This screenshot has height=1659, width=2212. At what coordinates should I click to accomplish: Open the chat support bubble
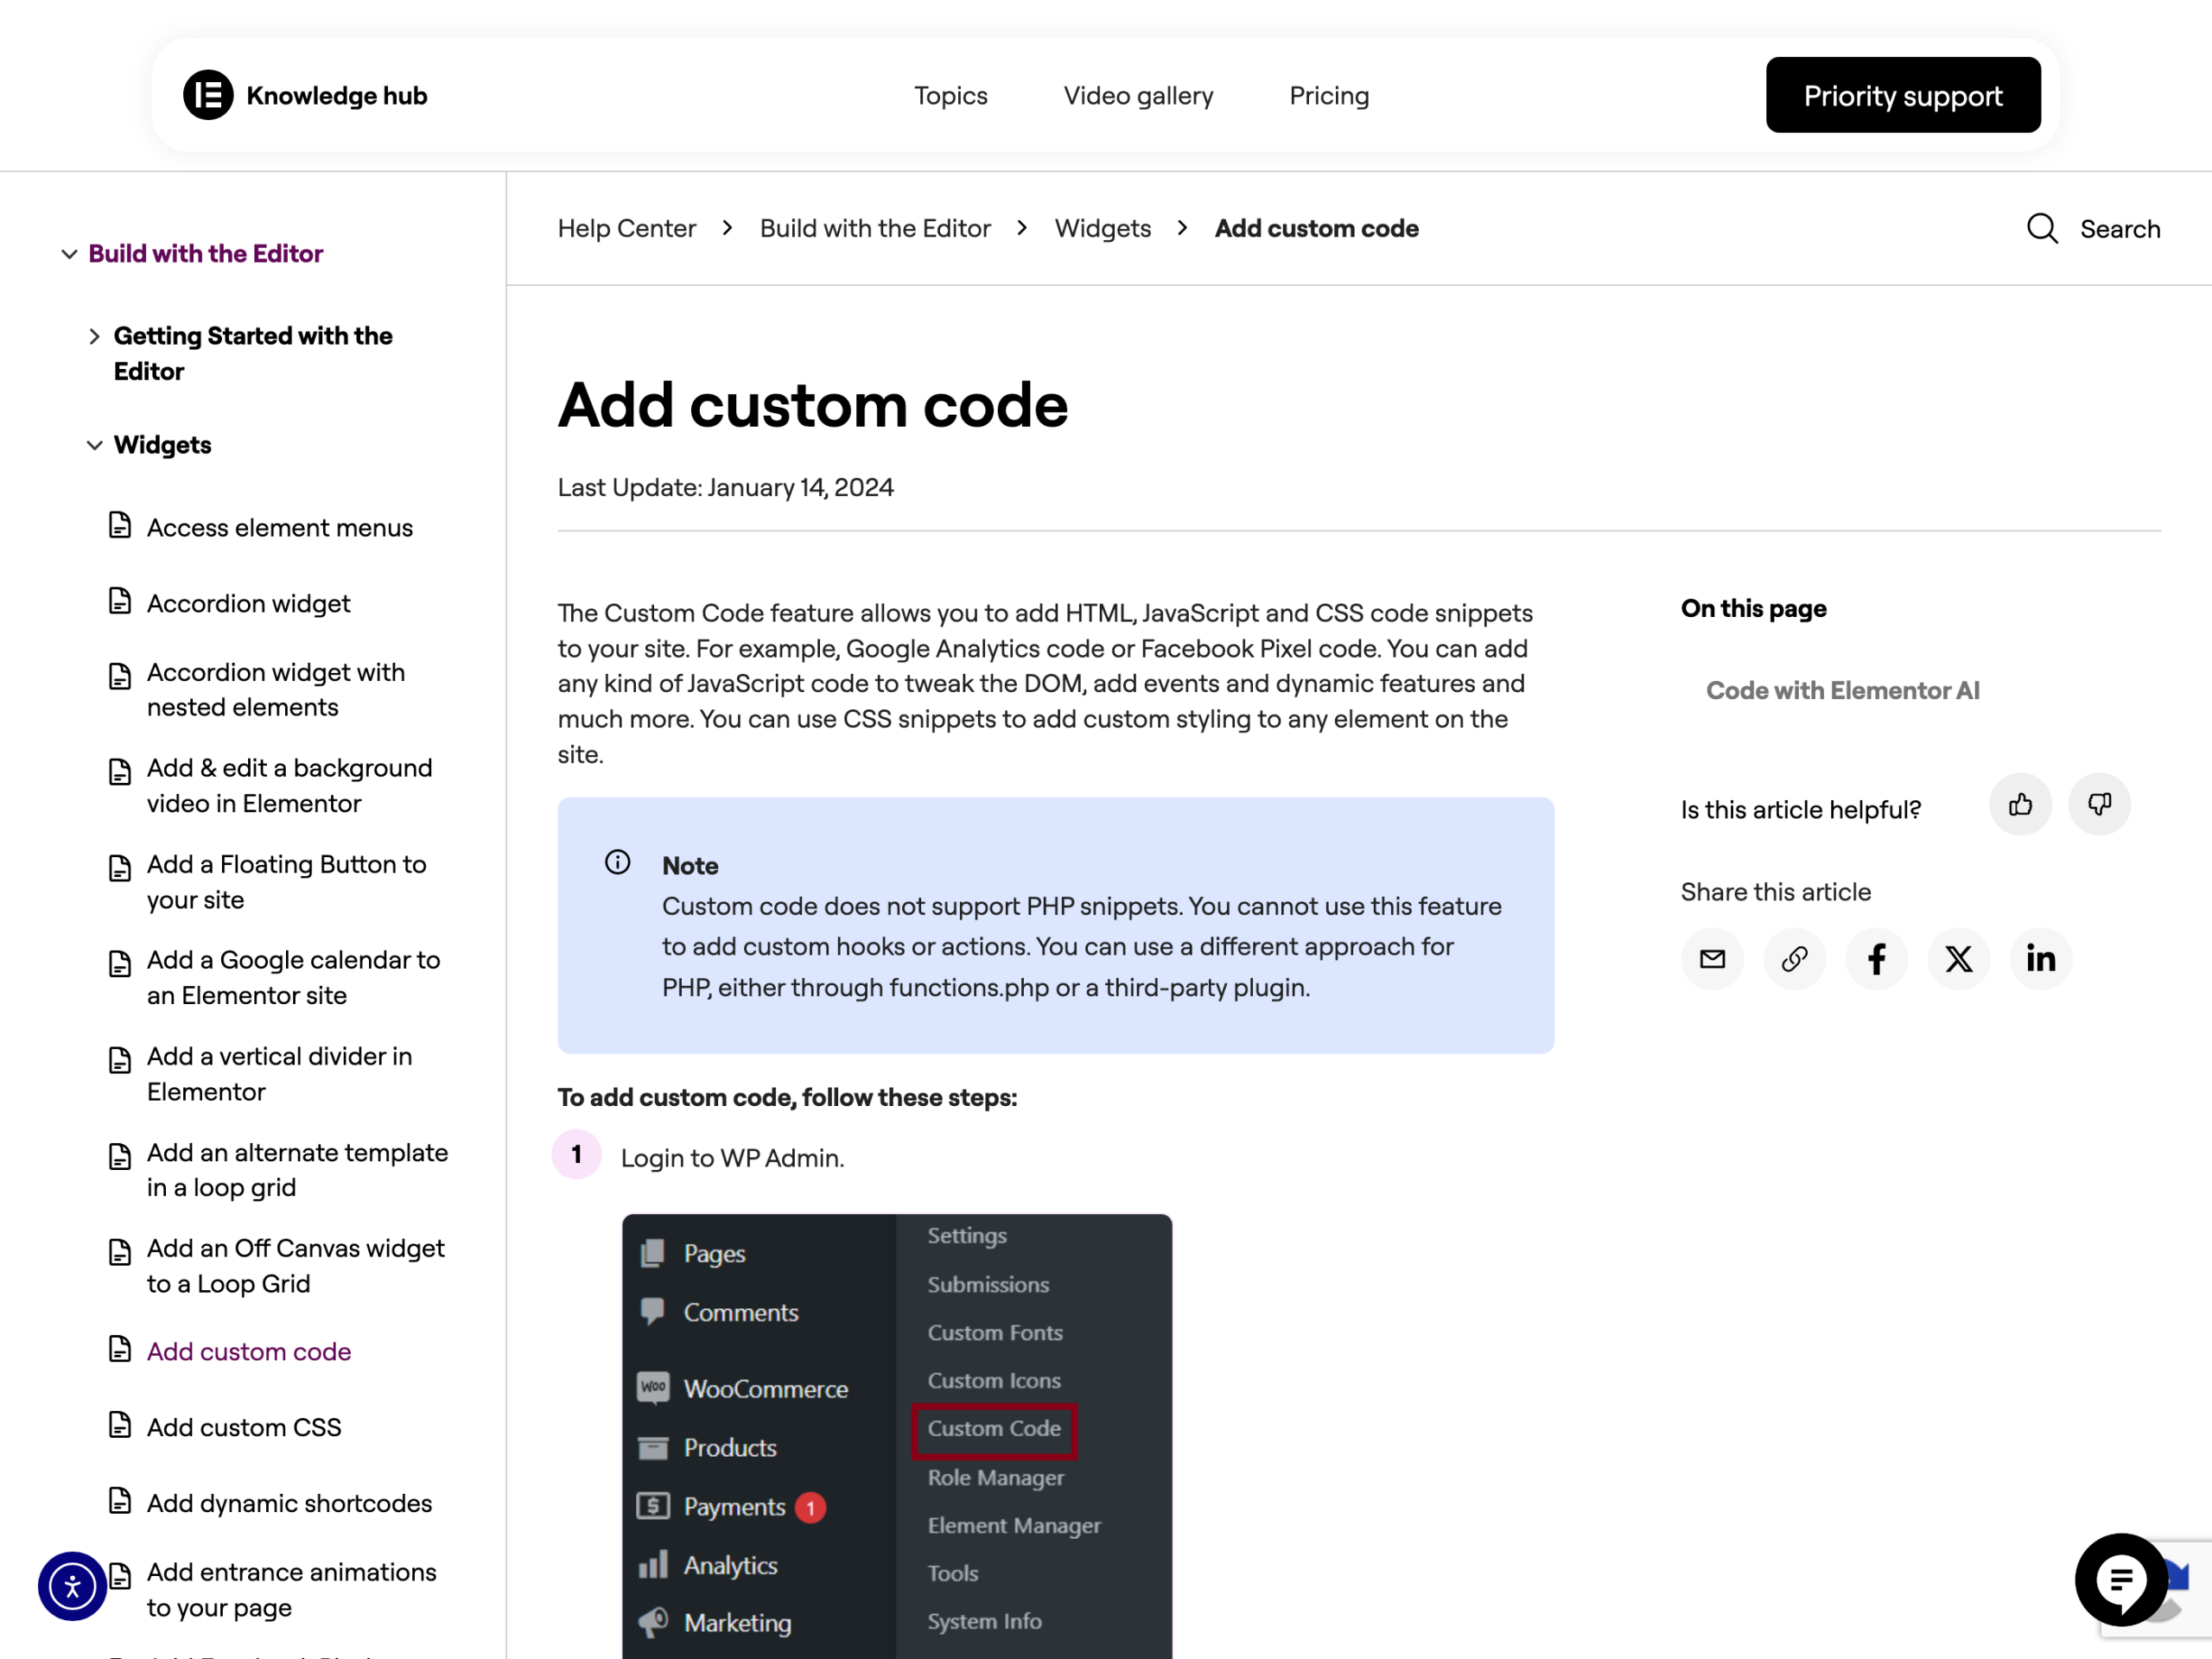(2121, 1580)
